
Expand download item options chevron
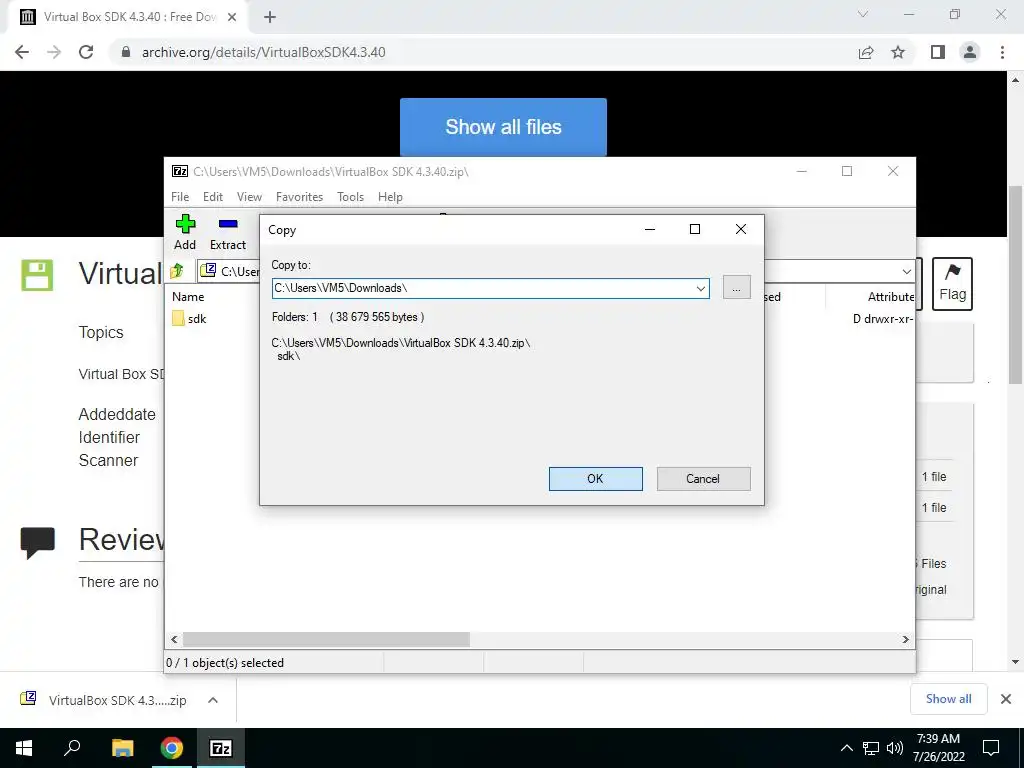(213, 700)
